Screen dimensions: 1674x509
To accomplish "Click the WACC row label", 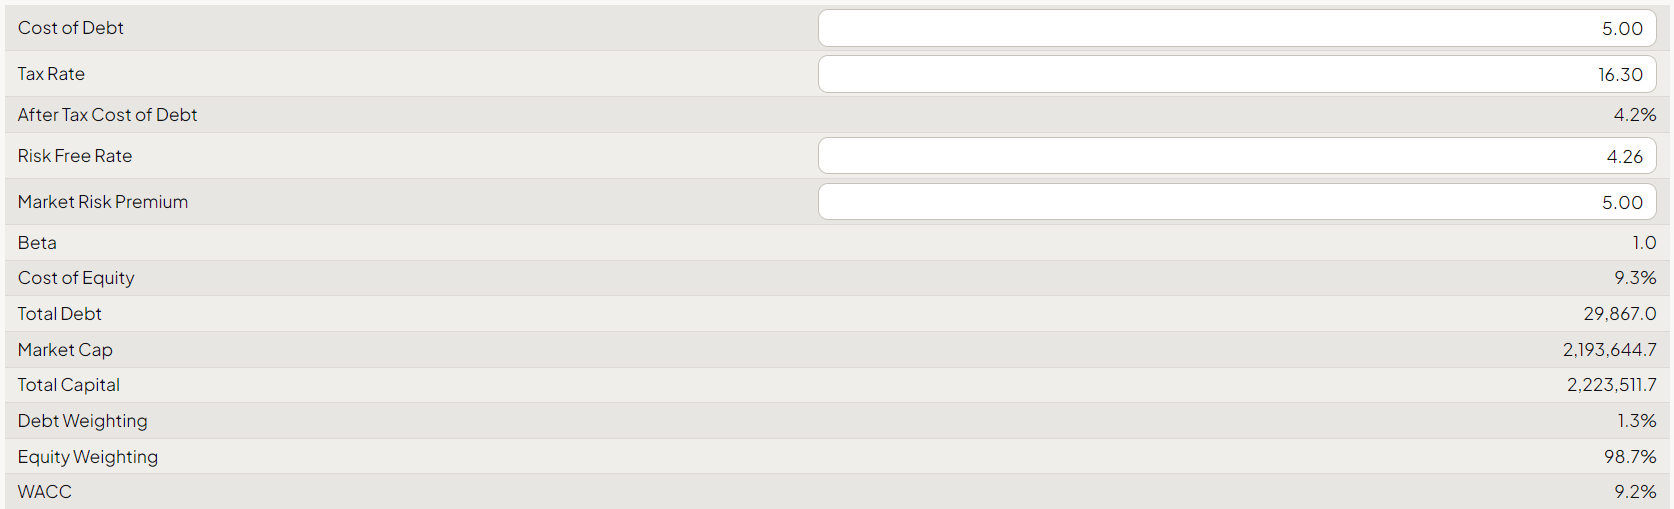I will coord(45,492).
